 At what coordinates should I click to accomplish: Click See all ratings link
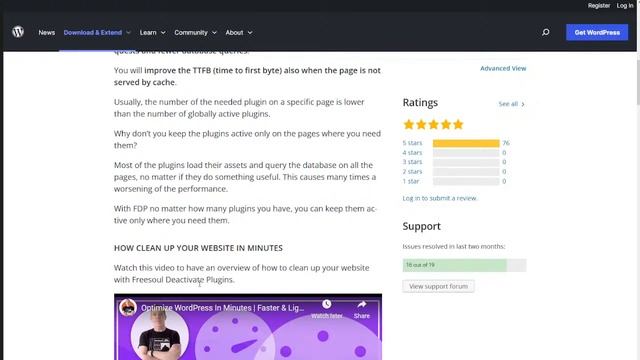point(508,104)
